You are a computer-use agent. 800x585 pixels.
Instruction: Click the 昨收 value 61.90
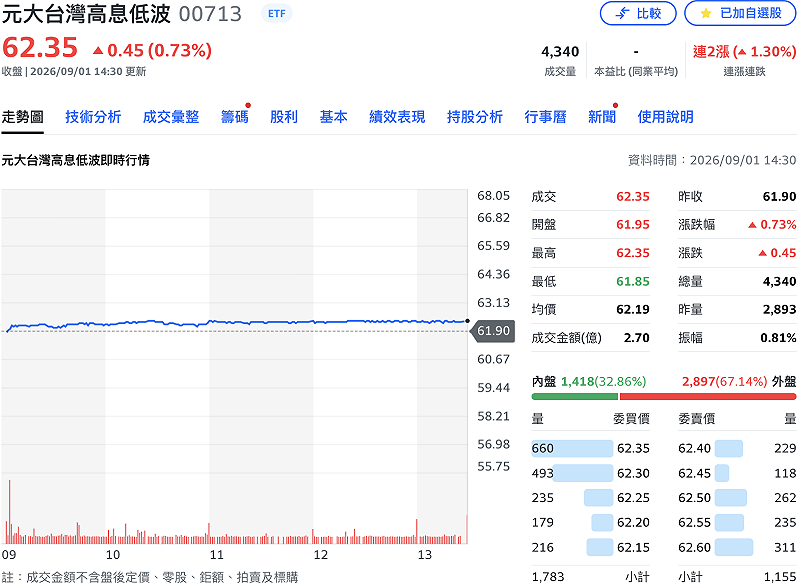pos(779,196)
